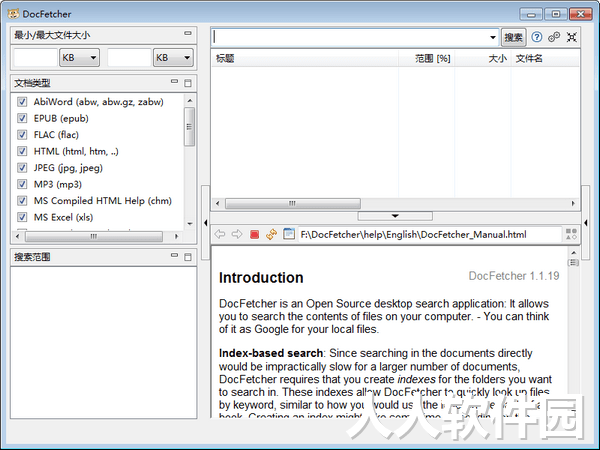Open the search history dropdown arrow
Screen dimensions: 600x450
tap(493, 37)
